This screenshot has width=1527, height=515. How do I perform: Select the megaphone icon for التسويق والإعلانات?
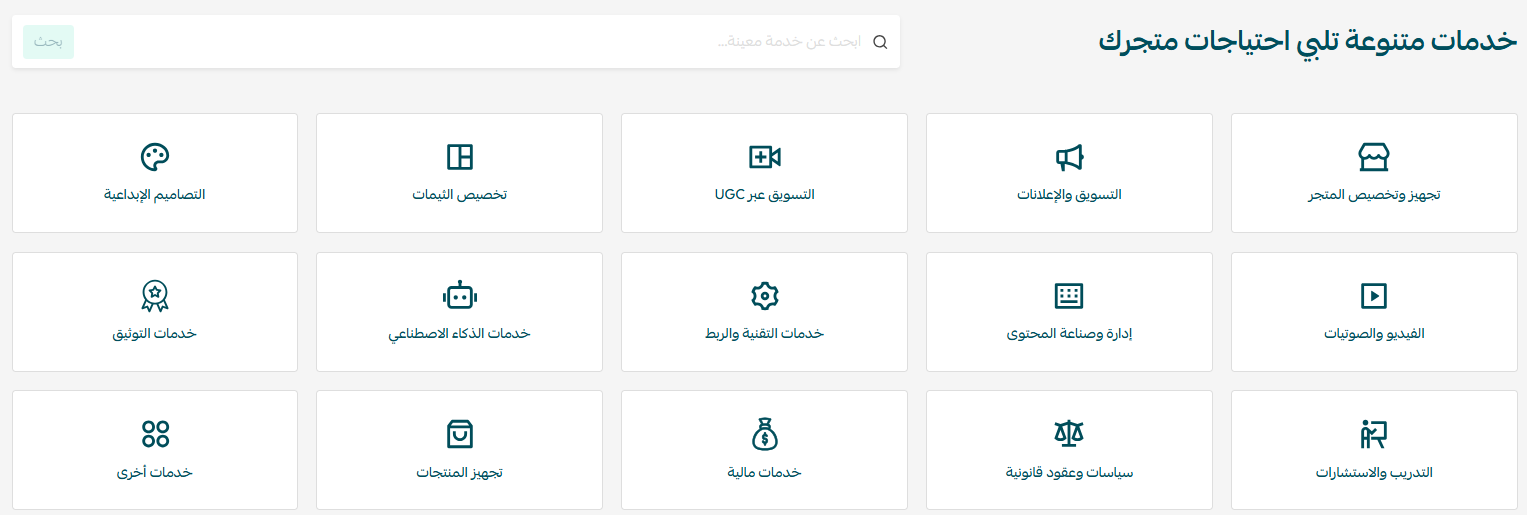[1069, 157]
